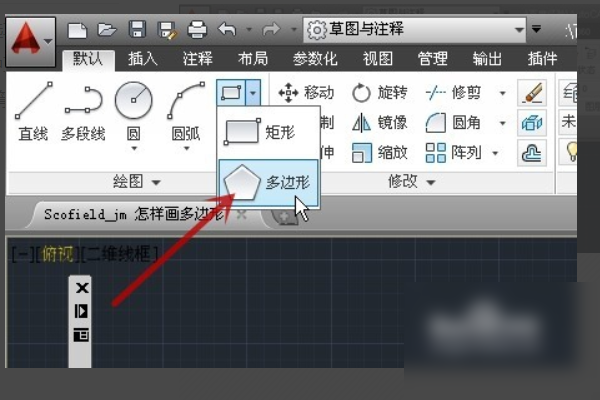Open the 管理 ribbon tab
Screen dimensions: 600x400
tap(432, 59)
